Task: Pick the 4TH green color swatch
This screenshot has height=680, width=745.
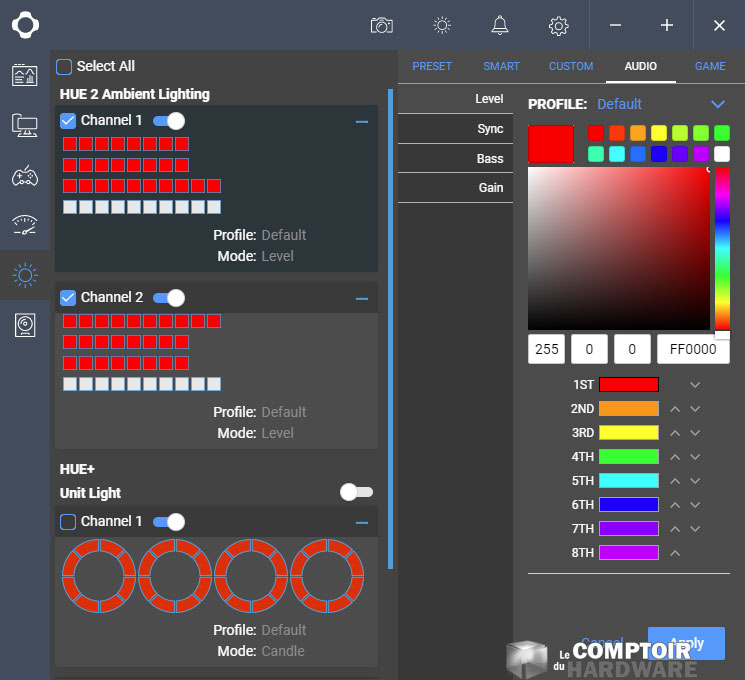Action: click(628, 457)
